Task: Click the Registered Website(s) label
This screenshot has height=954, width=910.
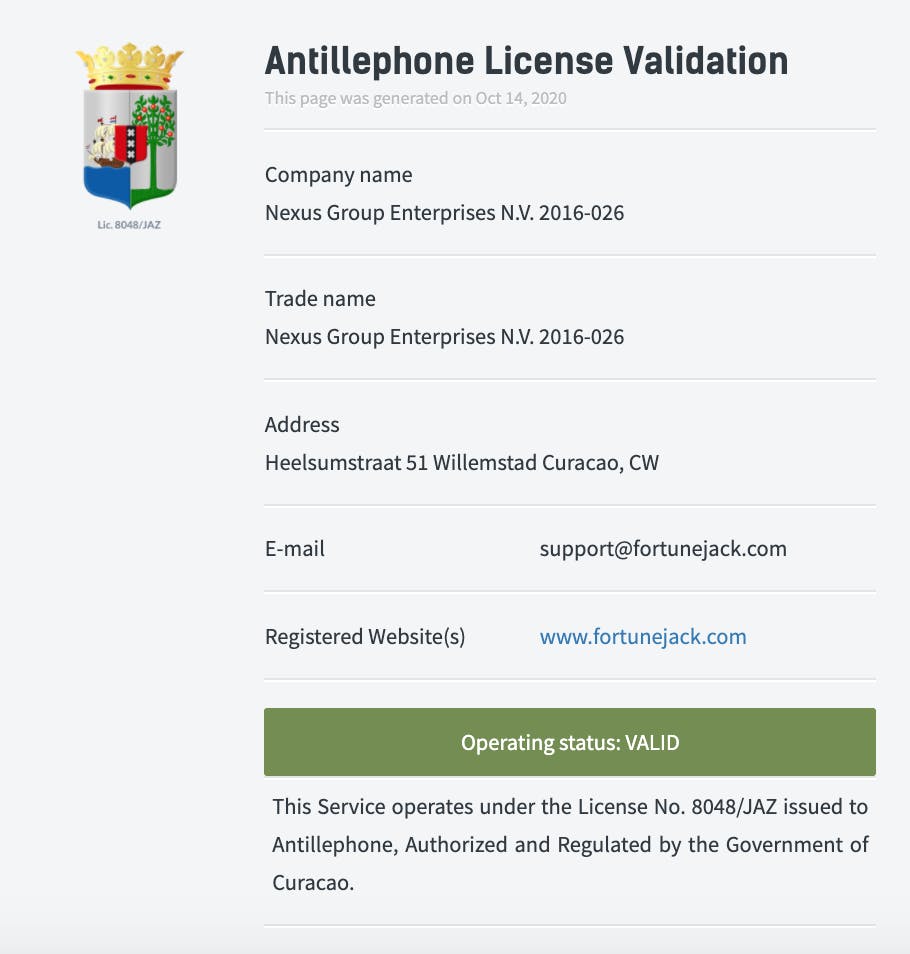Action: point(365,637)
